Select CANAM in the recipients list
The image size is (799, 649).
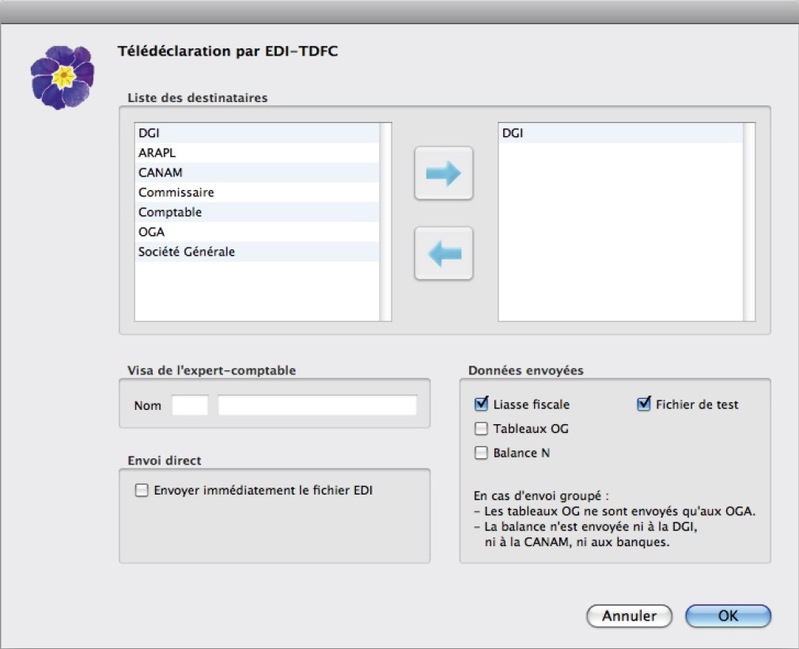click(x=257, y=173)
